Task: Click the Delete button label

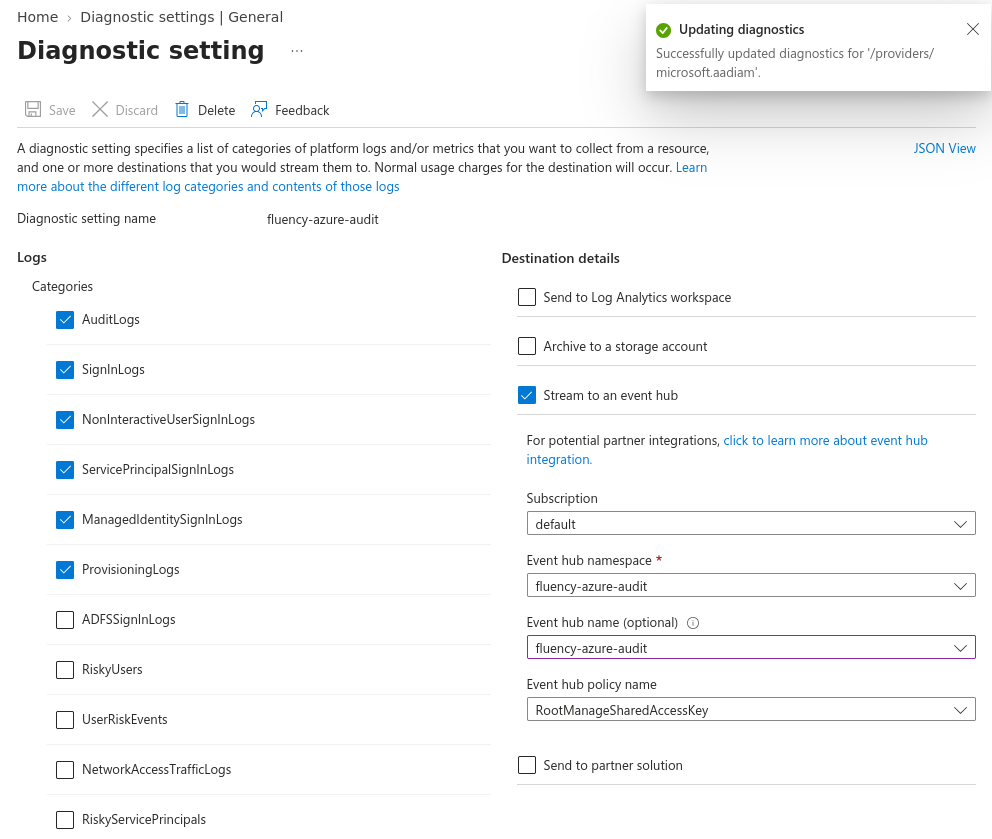Action: 216,111
